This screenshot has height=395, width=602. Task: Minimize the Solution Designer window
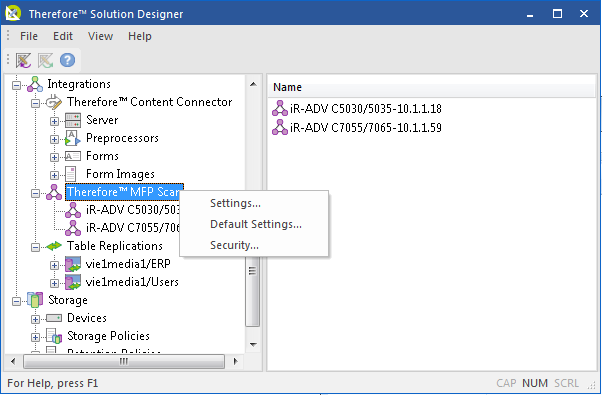coord(530,14)
